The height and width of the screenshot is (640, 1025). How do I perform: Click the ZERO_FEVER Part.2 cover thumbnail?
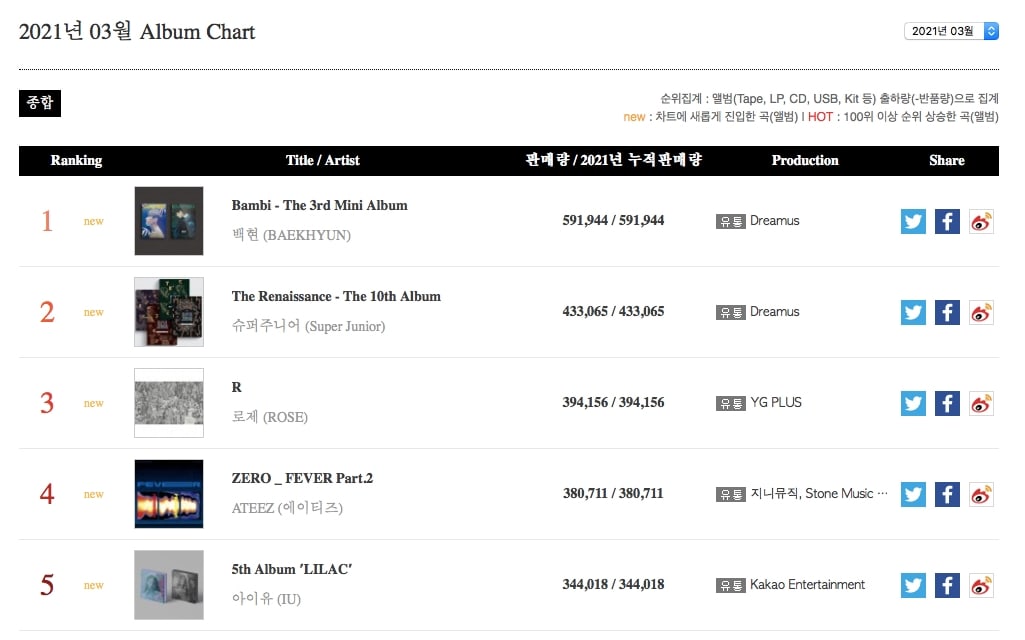point(169,494)
